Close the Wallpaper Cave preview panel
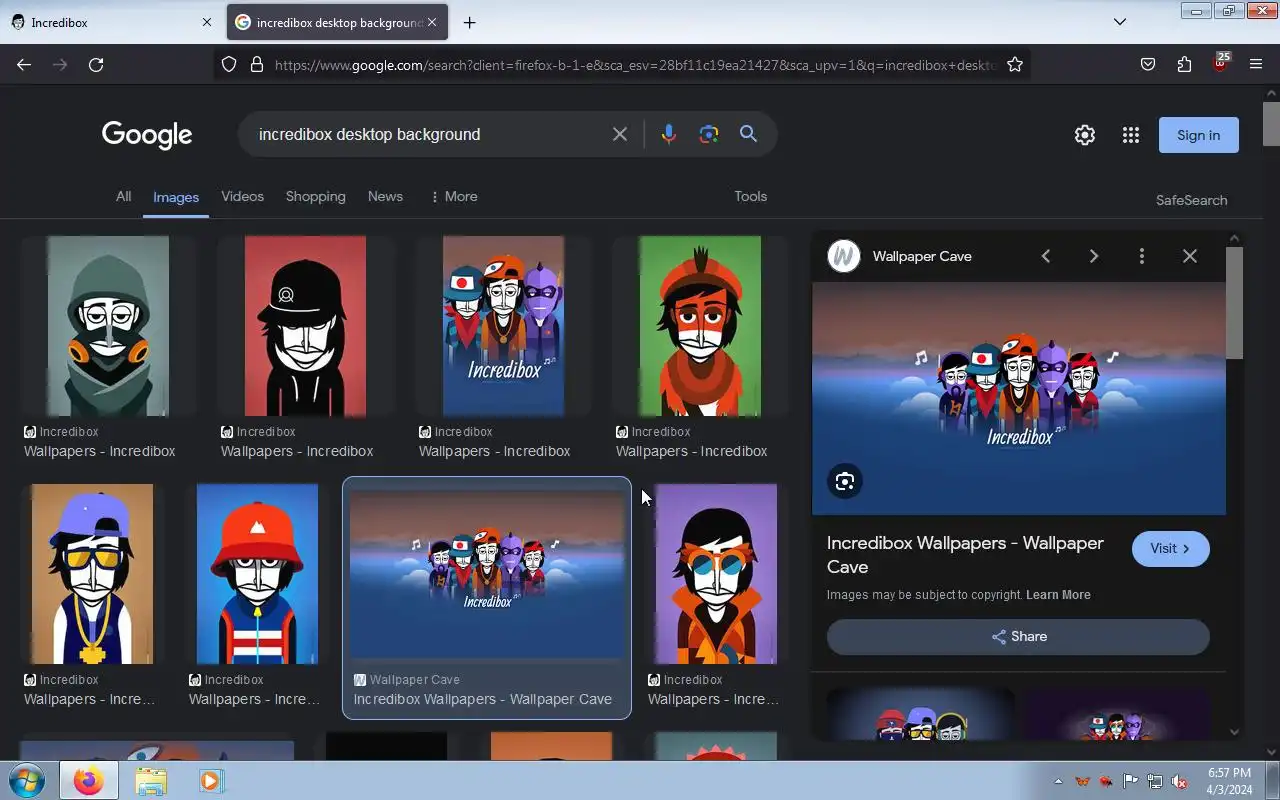This screenshot has width=1280, height=800. click(1190, 256)
